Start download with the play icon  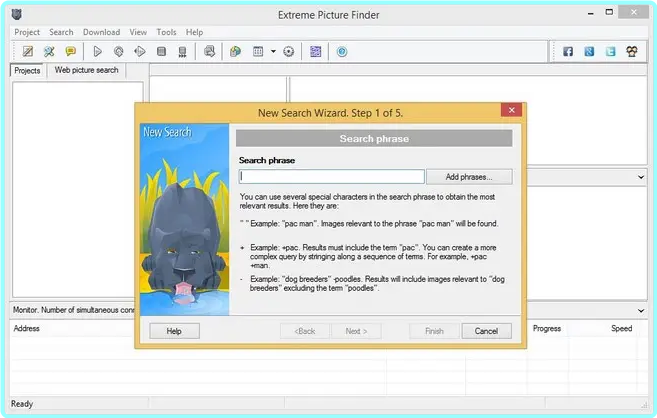tap(97, 52)
